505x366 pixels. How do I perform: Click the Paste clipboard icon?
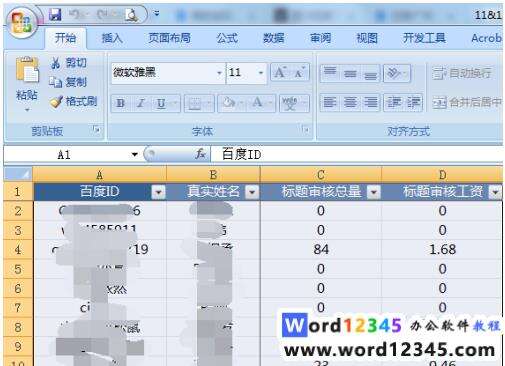(x=27, y=70)
